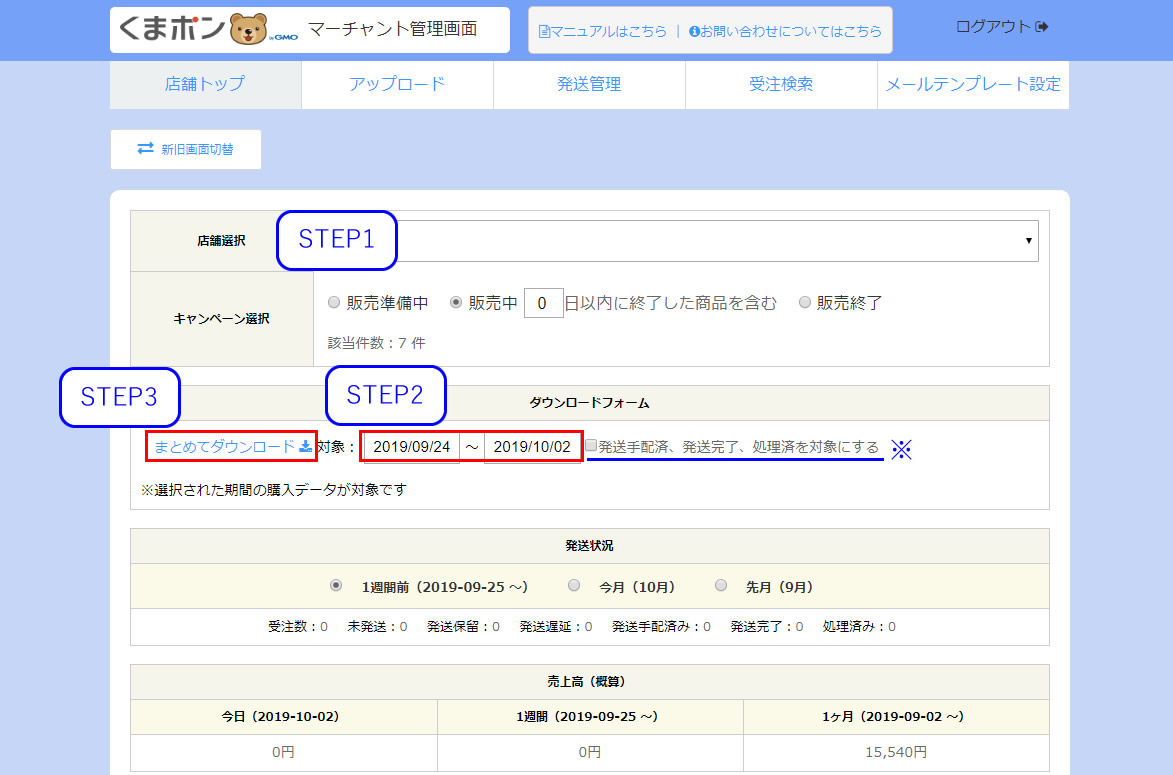Click the download icon beside まとめてダウンロード

[306, 446]
